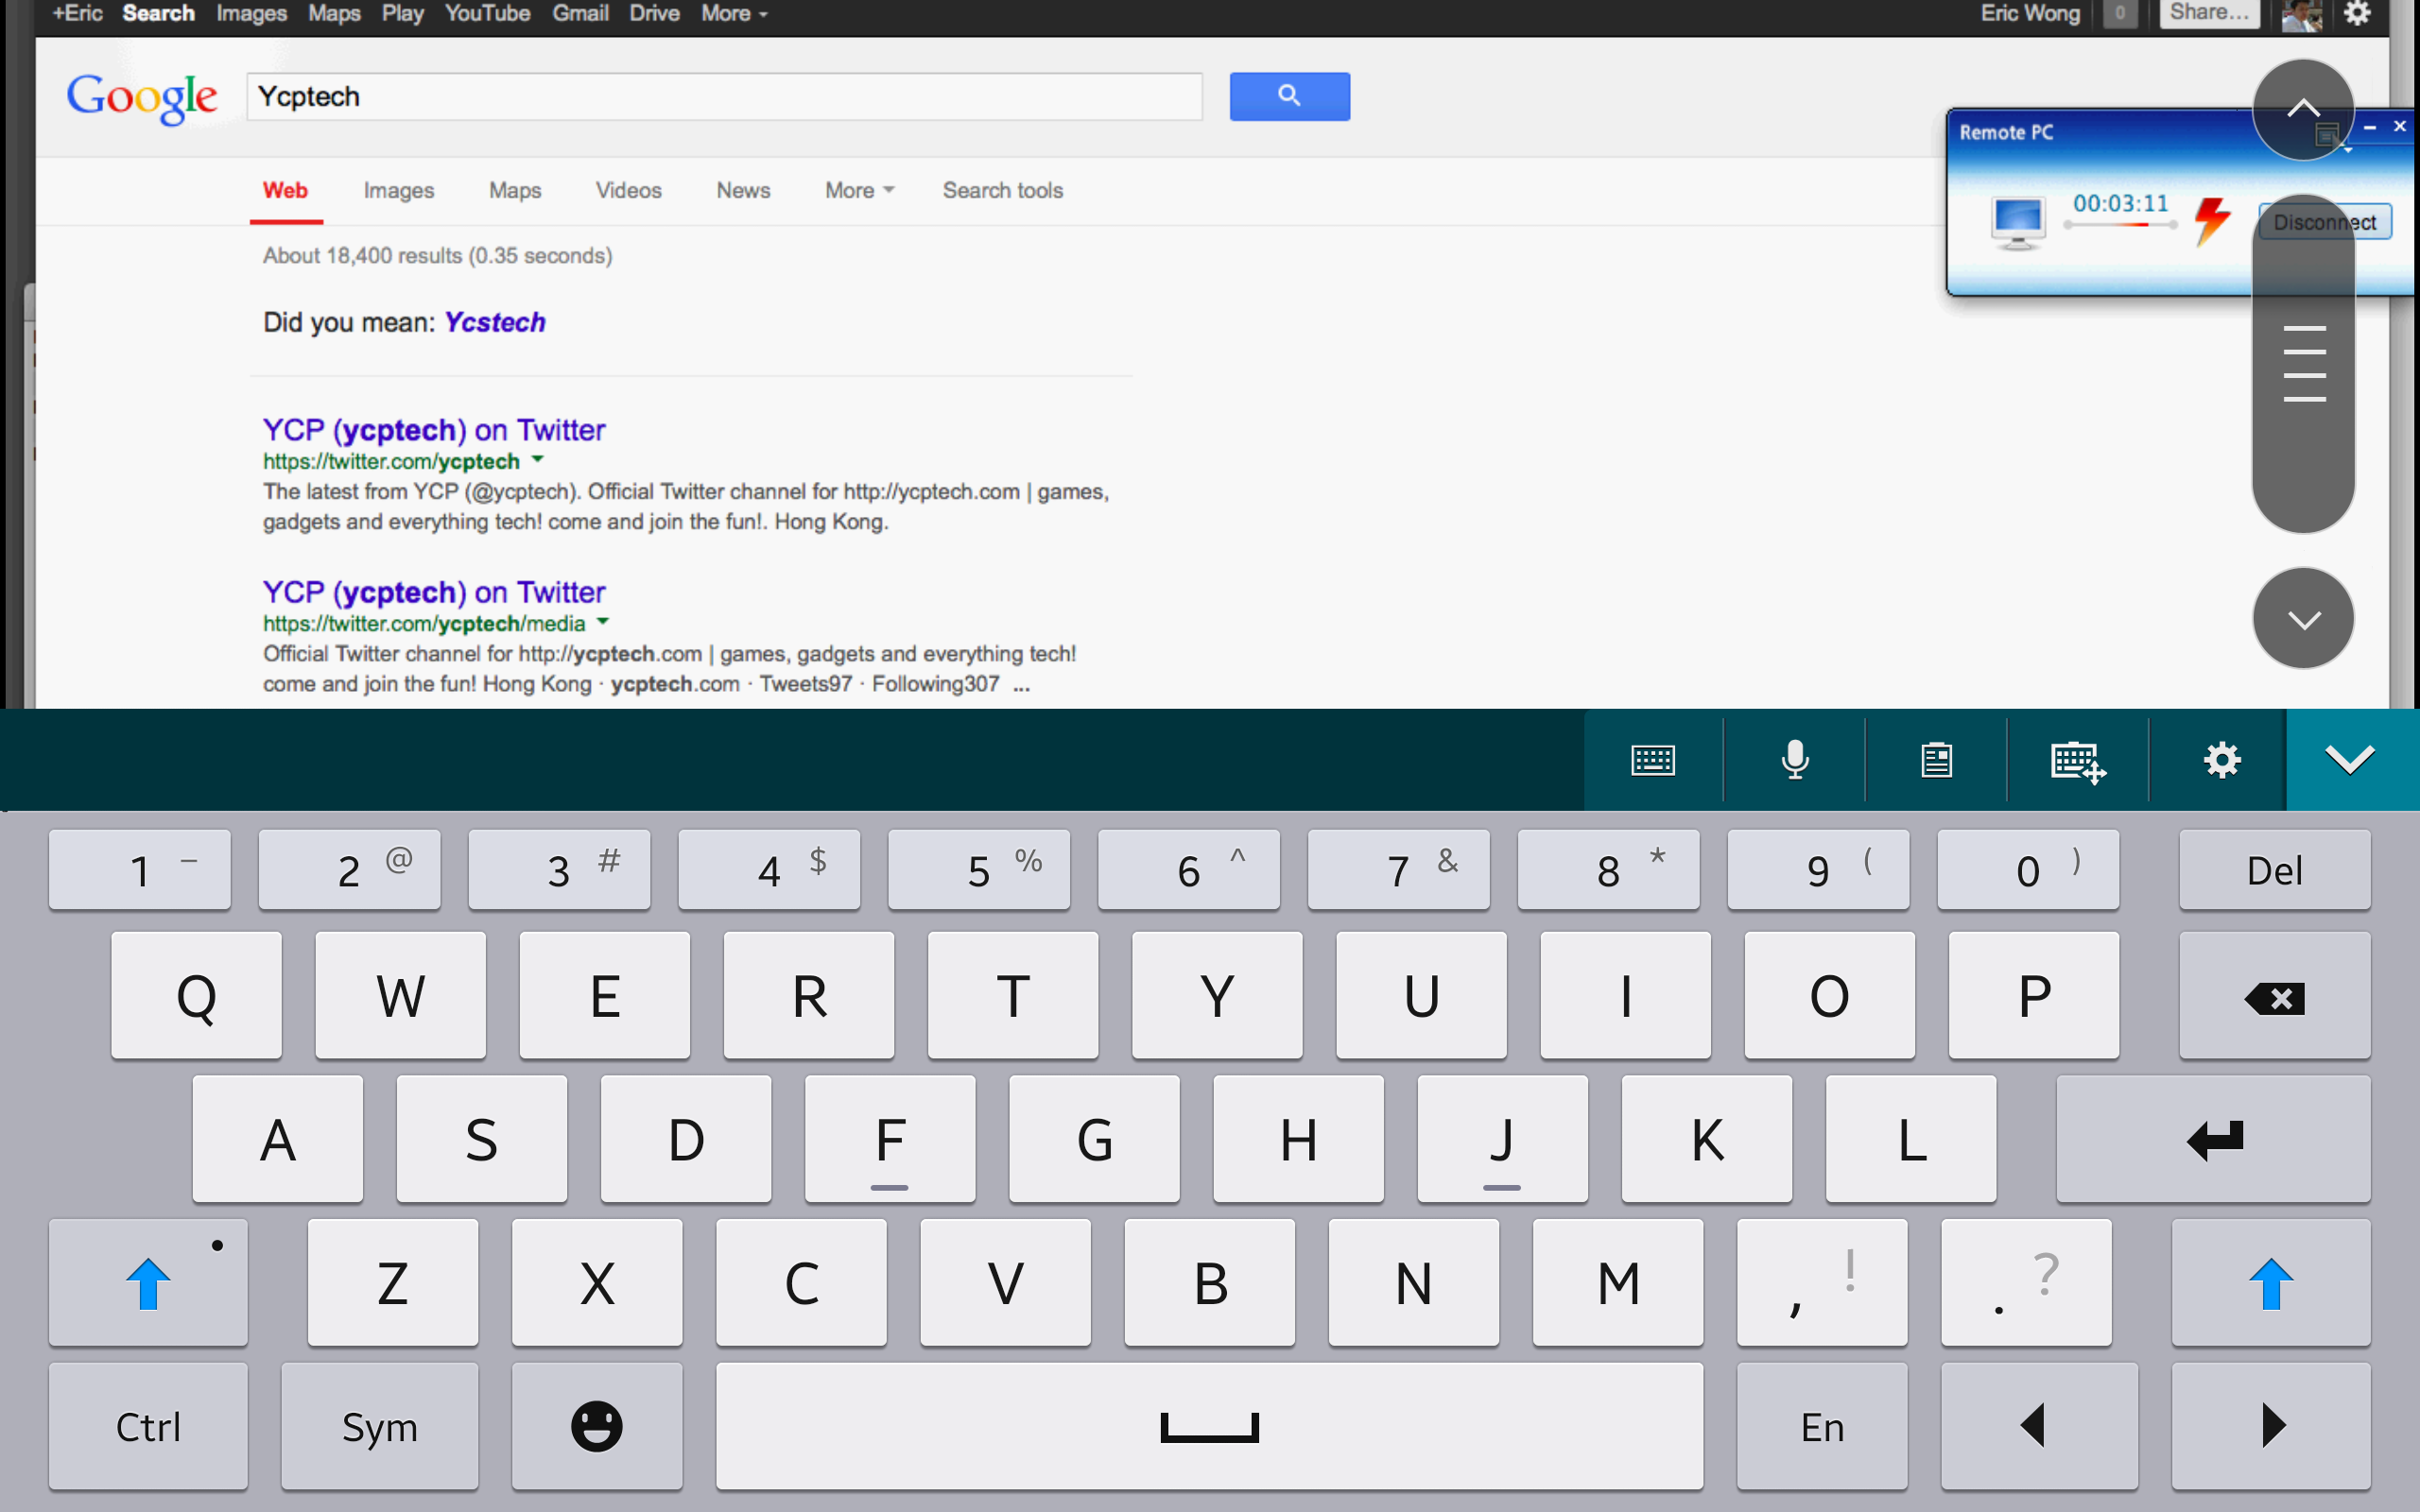2420x1512 pixels.
Task: Tap the period question mark key
Action: pos(2026,1283)
